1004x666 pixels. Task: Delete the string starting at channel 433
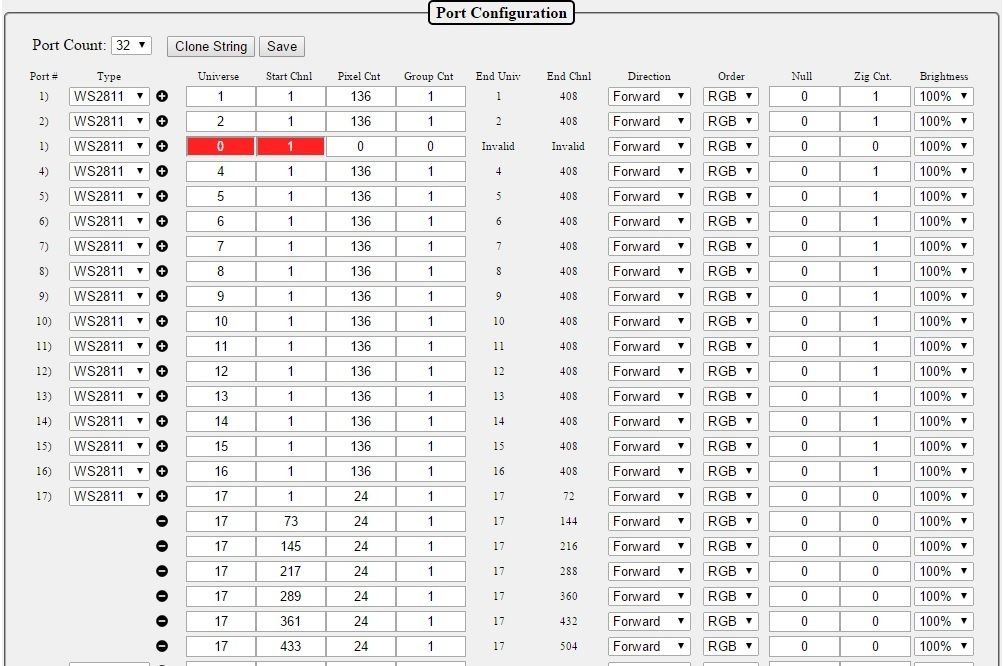click(162, 646)
